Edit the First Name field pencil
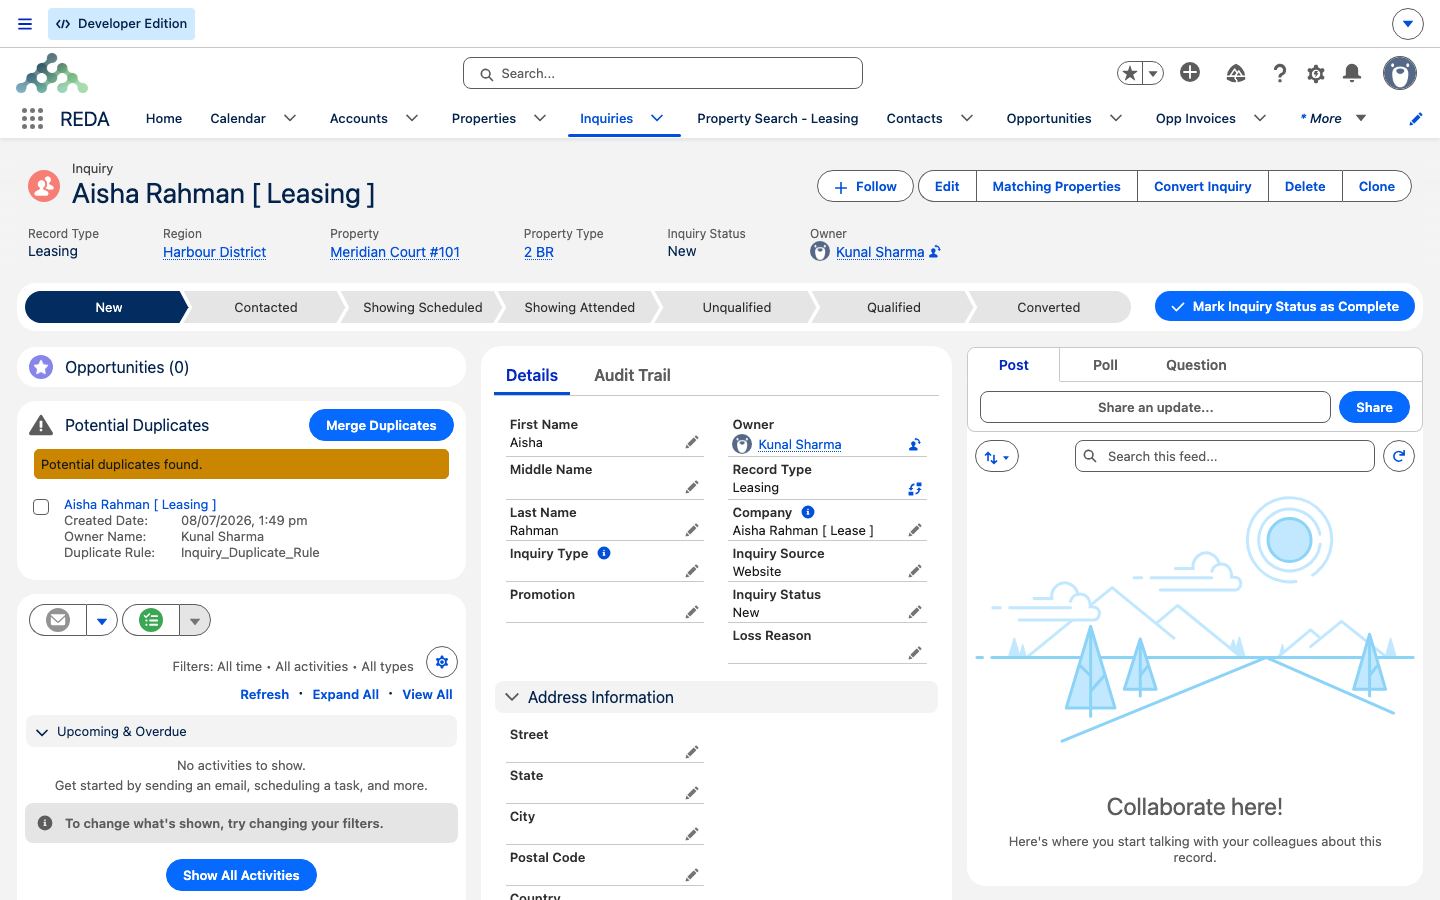Viewport: 1440px width, 900px height. coord(692,442)
